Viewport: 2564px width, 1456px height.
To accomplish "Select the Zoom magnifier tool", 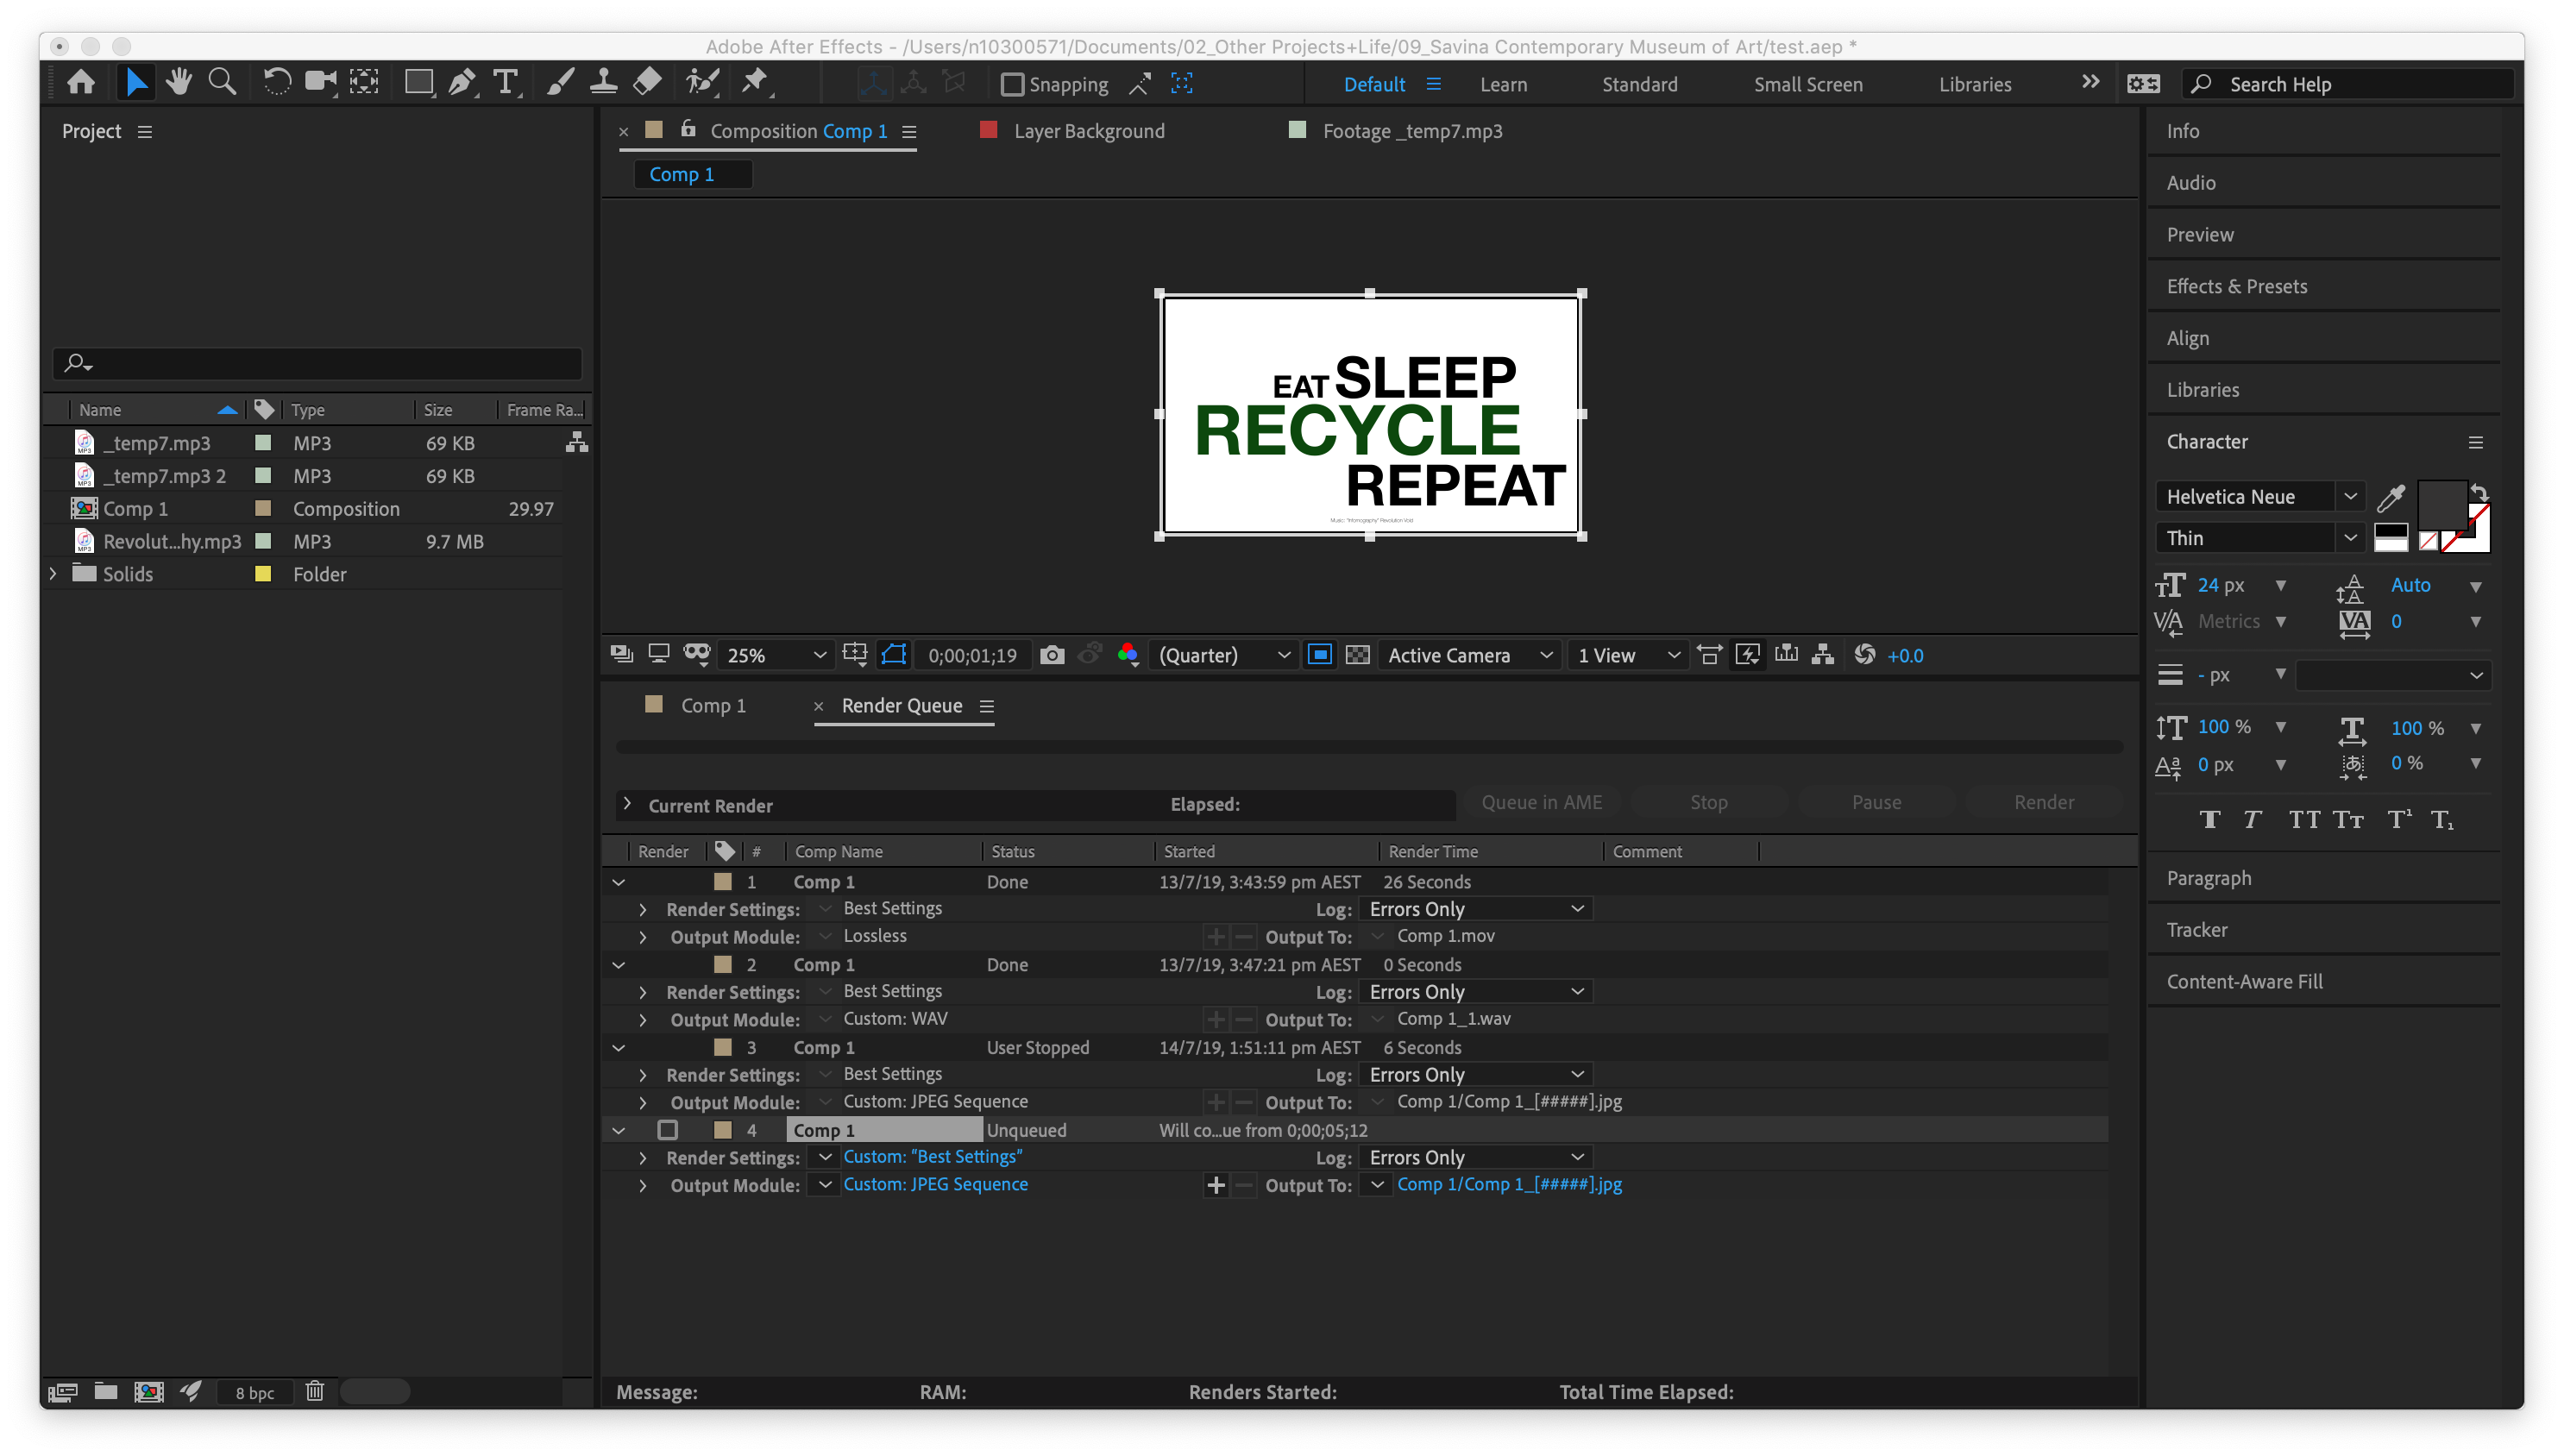I will 222,83.
